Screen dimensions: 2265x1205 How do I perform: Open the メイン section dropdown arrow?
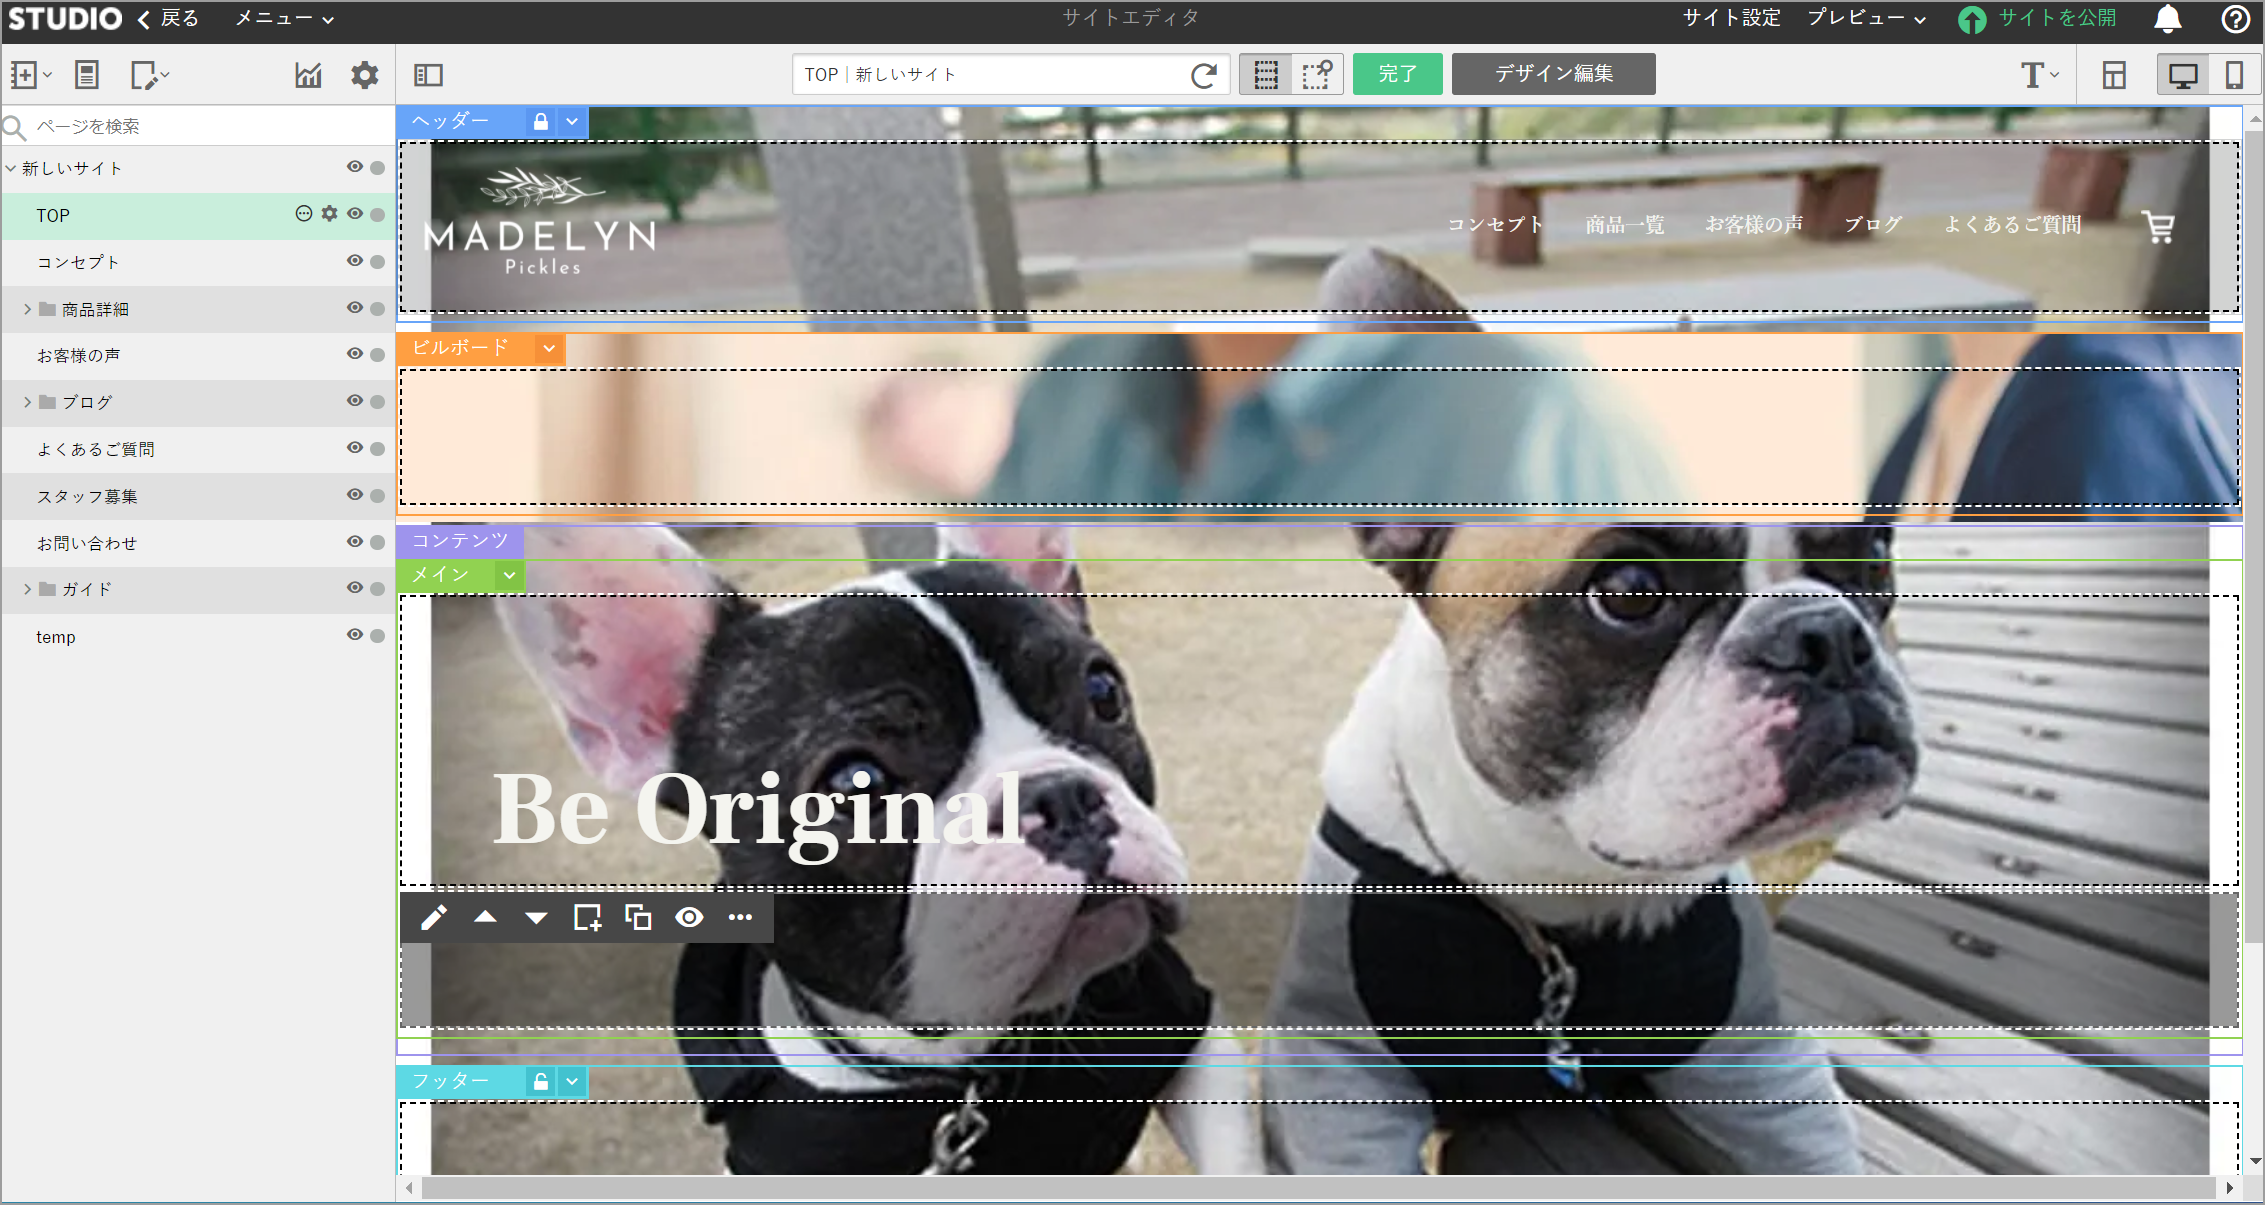coord(509,575)
